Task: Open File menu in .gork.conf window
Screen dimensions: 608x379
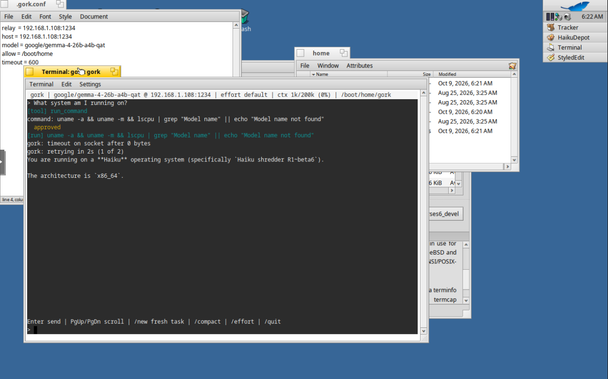Action: click(x=9, y=17)
